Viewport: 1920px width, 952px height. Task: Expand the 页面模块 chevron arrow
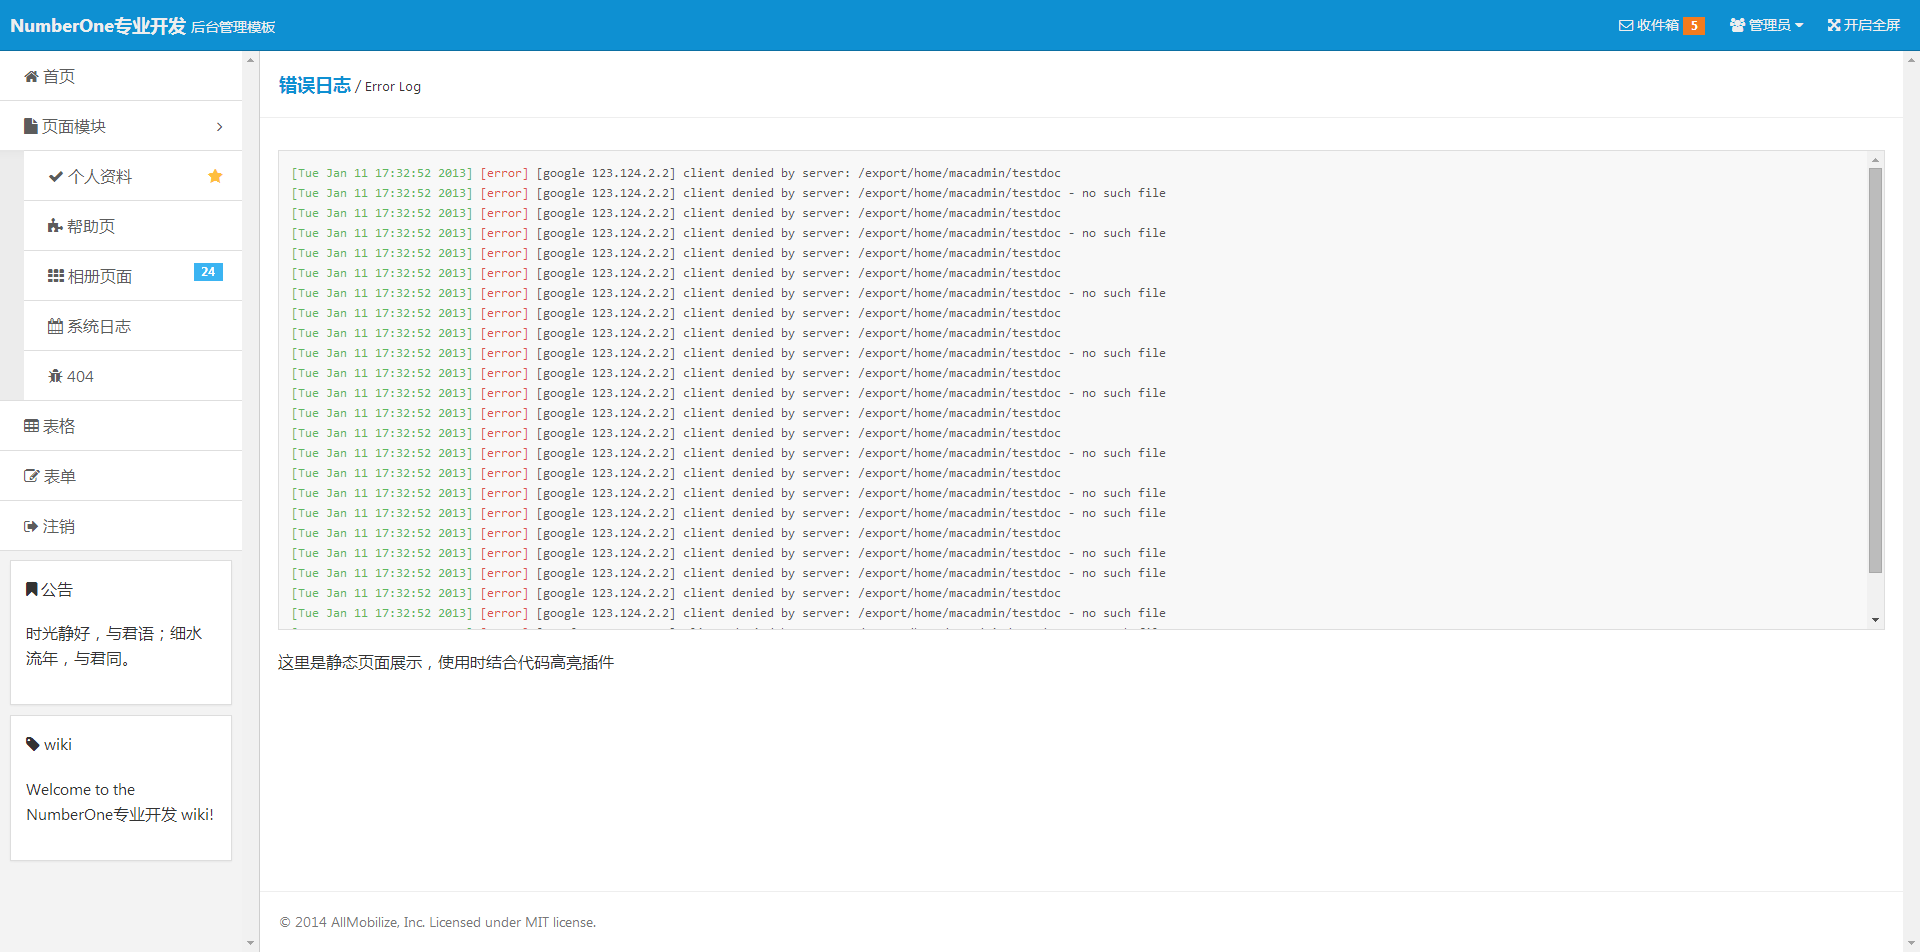coord(219,127)
